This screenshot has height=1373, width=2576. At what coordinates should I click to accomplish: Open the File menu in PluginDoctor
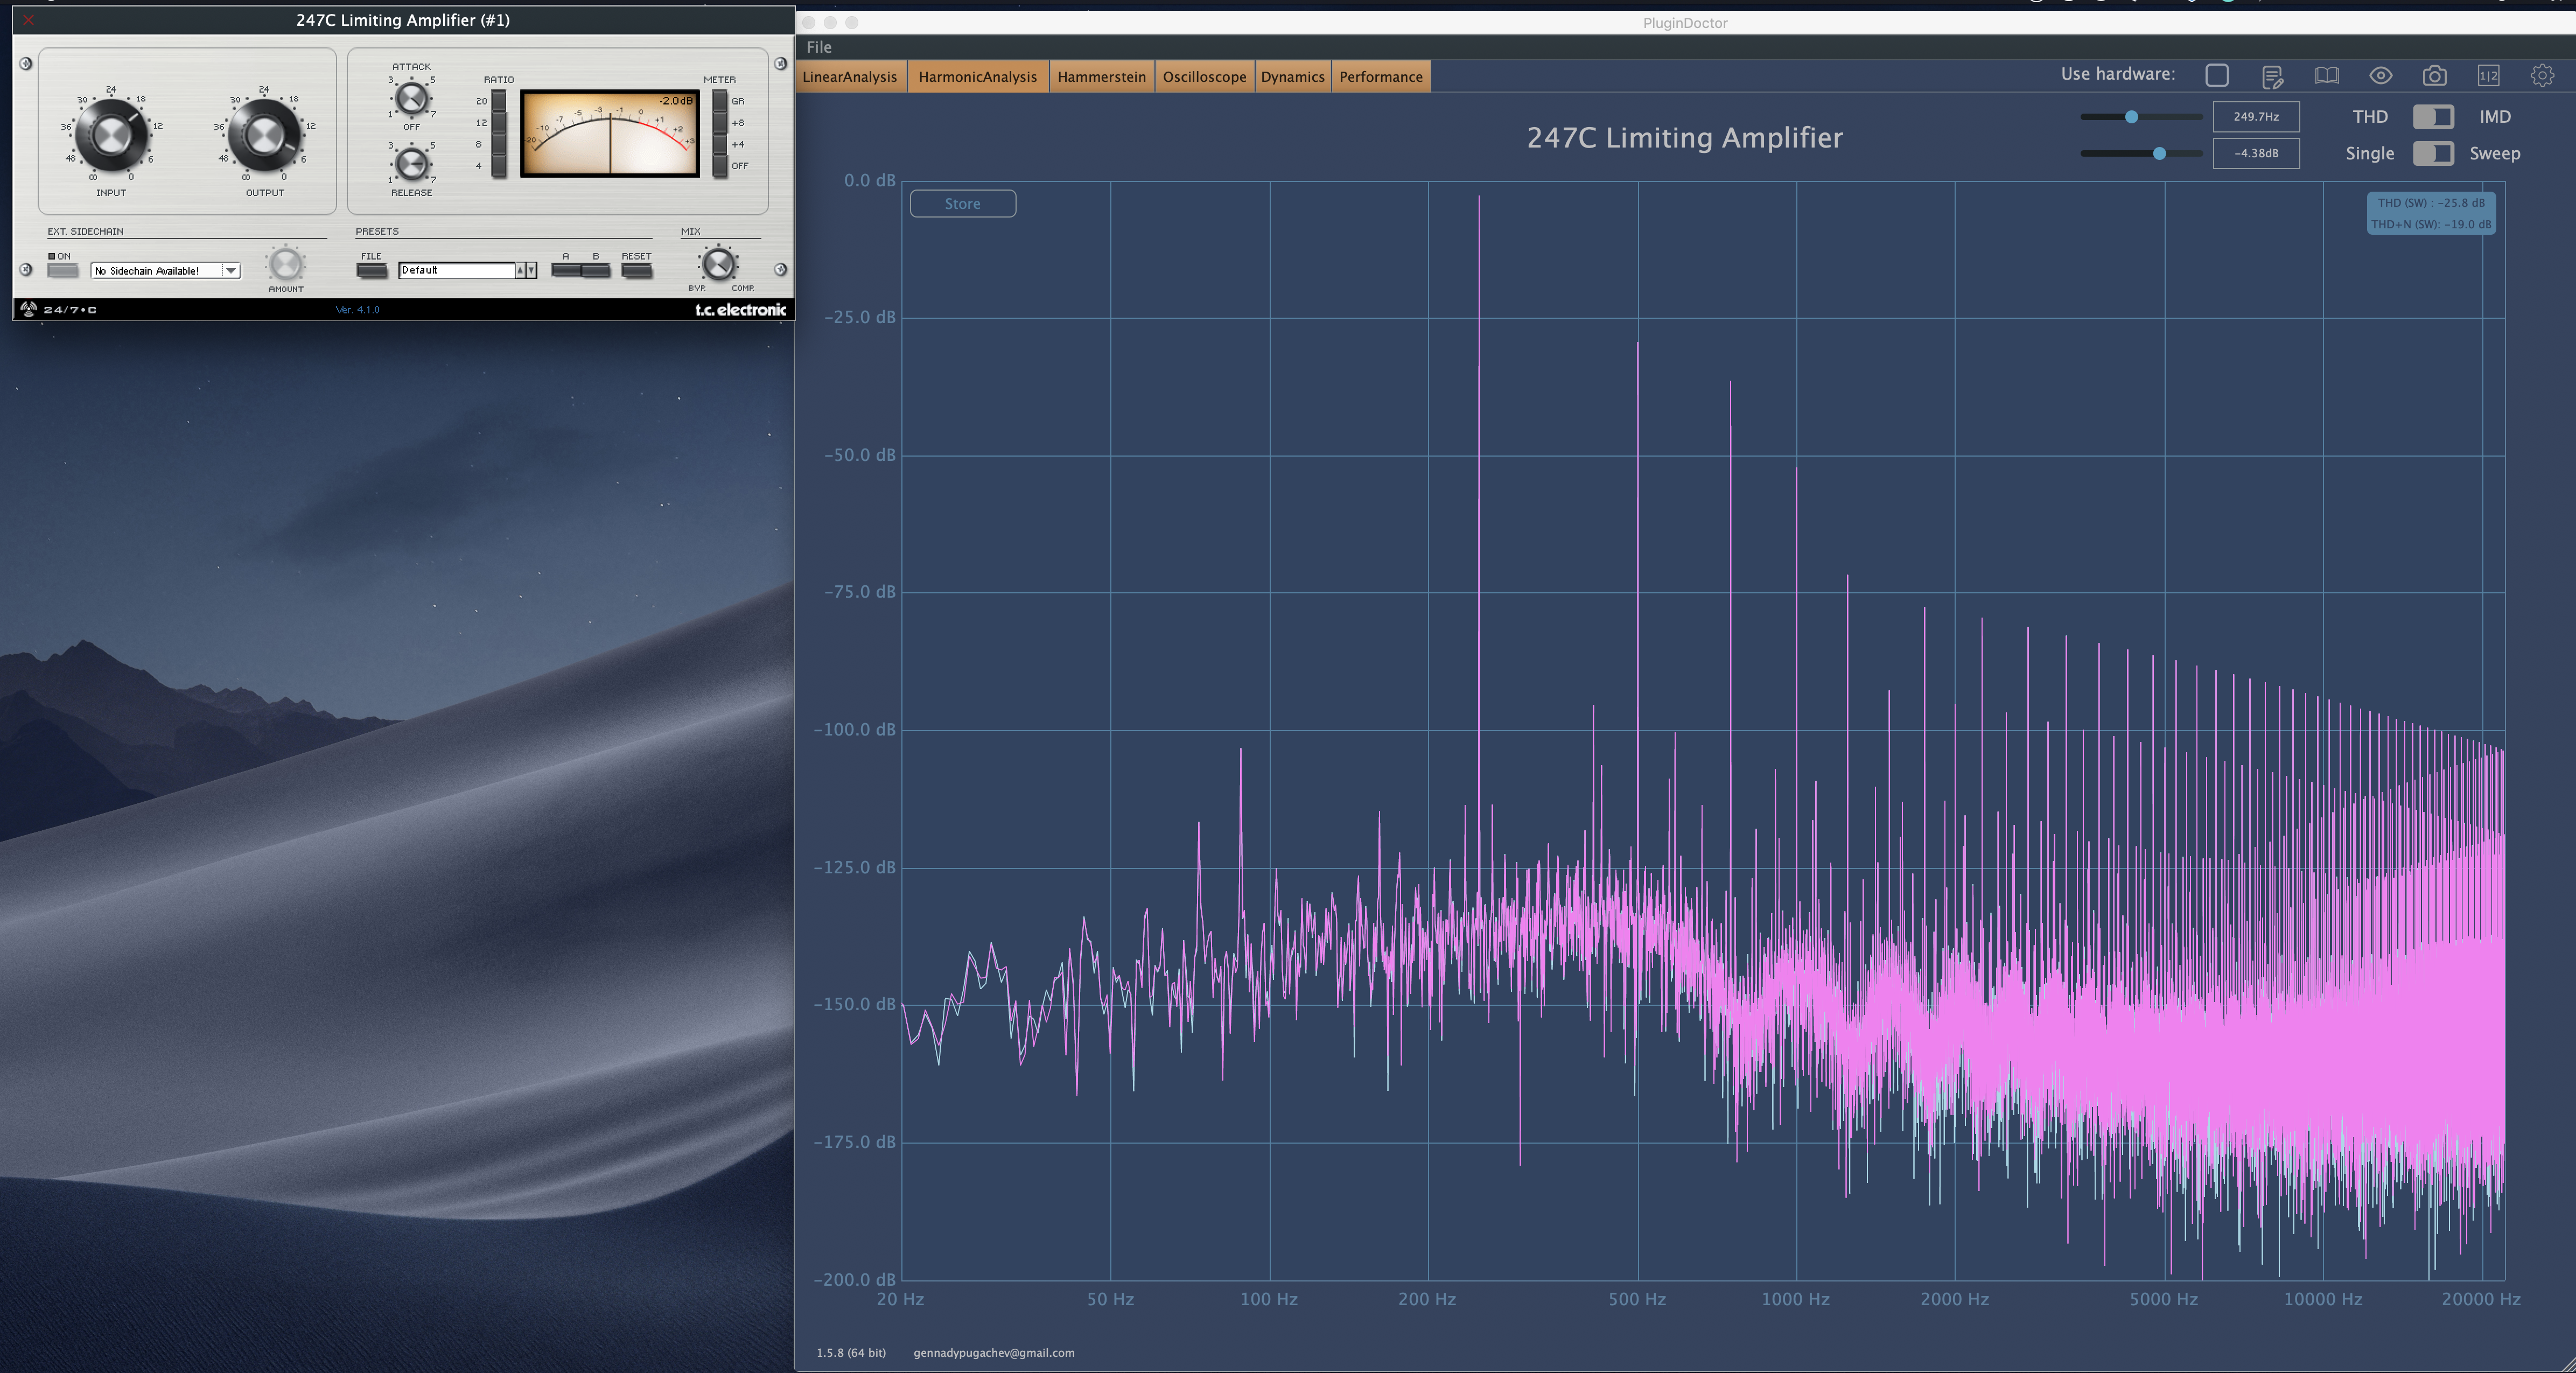[x=819, y=47]
